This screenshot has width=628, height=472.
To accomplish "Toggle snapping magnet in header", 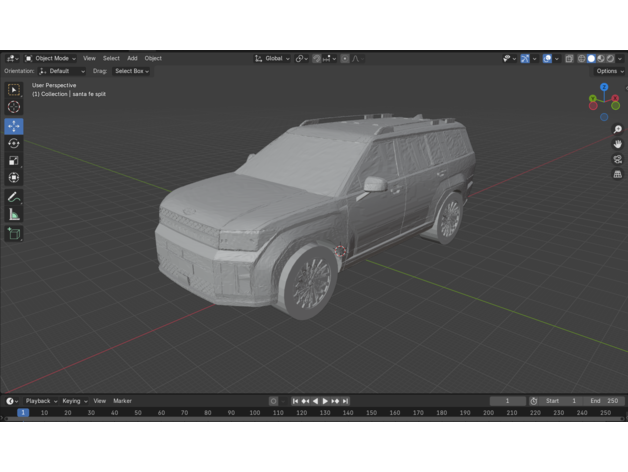I will click(x=317, y=59).
